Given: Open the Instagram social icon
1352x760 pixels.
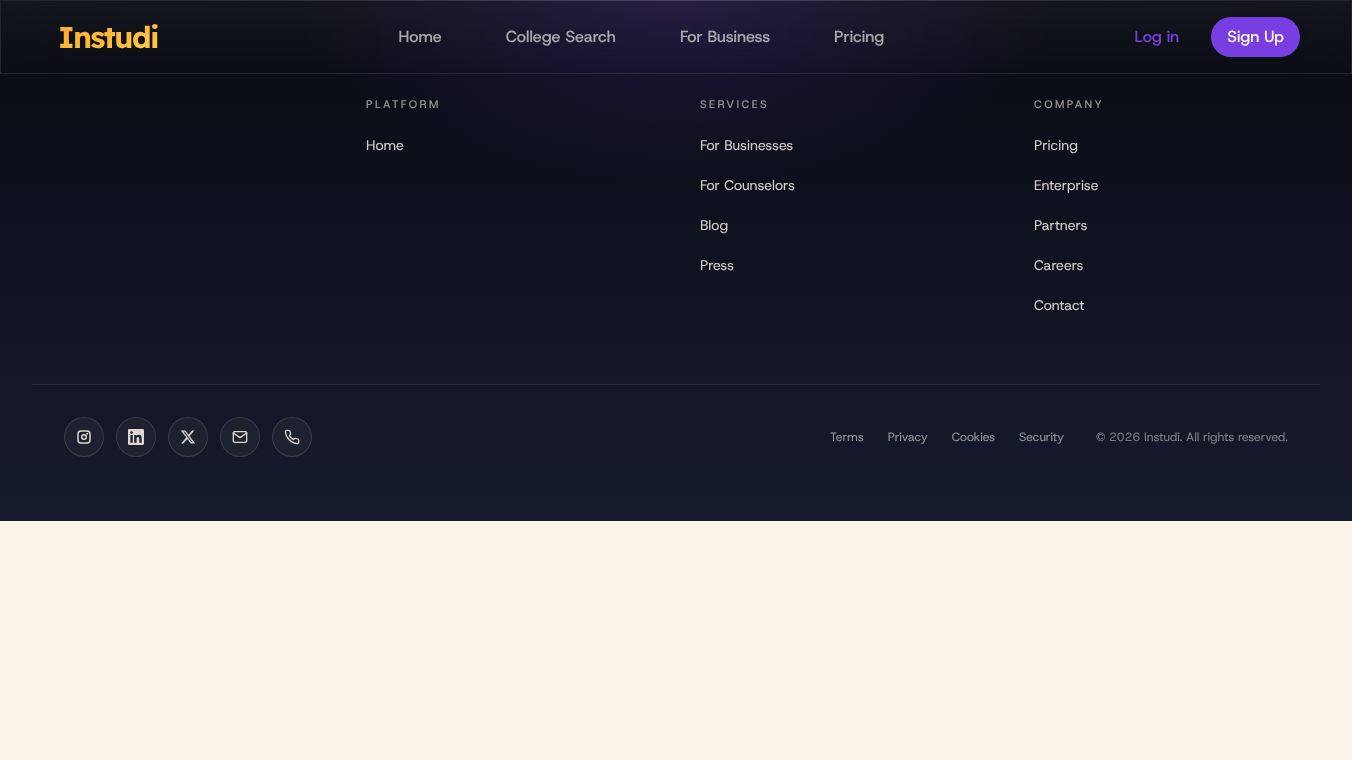Looking at the screenshot, I should (84, 437).
